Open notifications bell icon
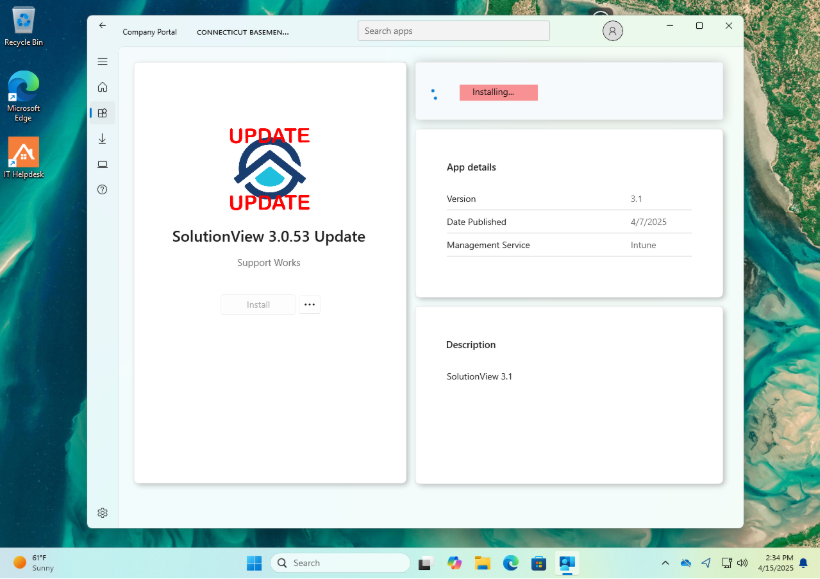820x579 pixels. pos(804,563)
